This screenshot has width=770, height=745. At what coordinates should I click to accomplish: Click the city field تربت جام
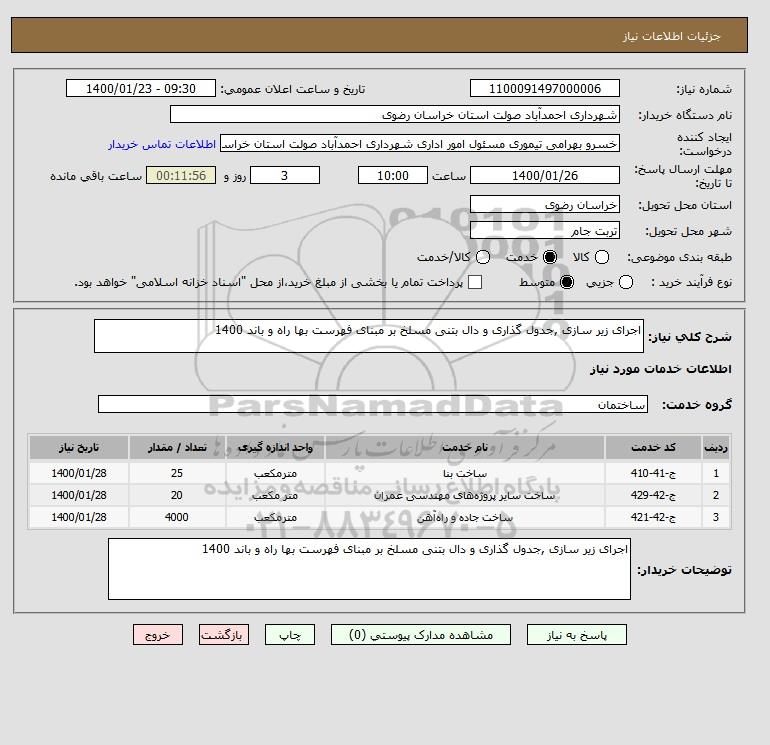545,230
